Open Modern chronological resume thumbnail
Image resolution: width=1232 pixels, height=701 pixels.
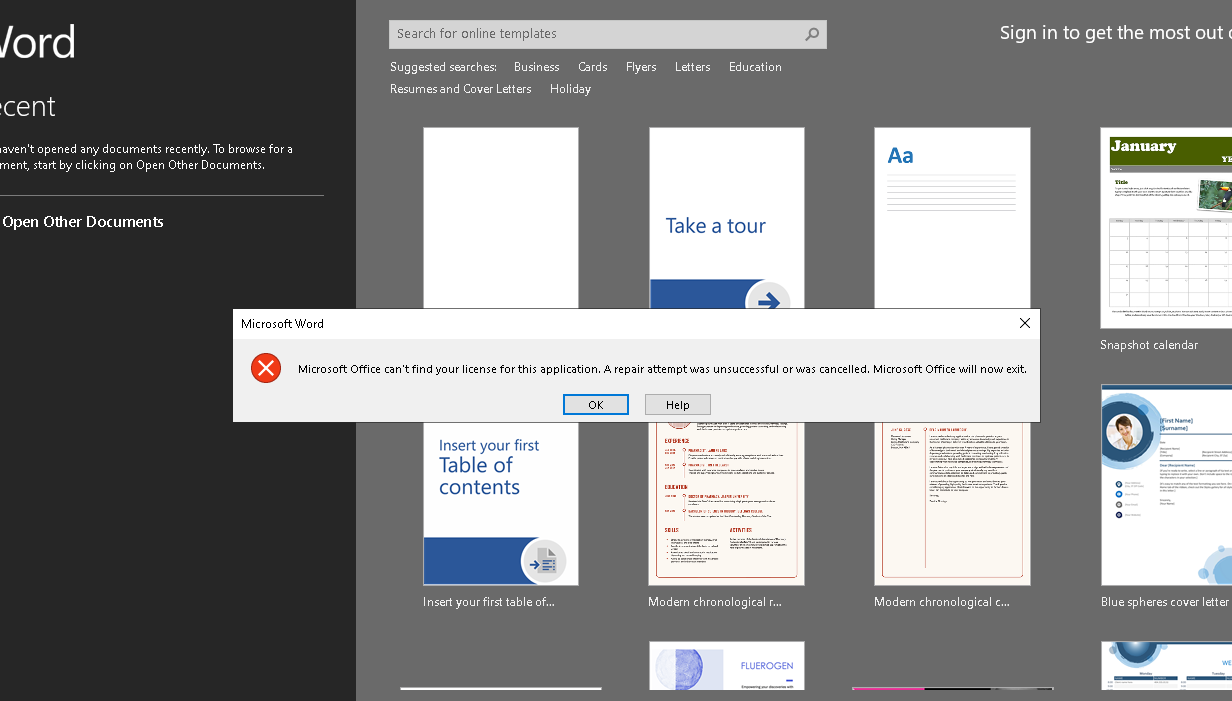coord(727,504)
